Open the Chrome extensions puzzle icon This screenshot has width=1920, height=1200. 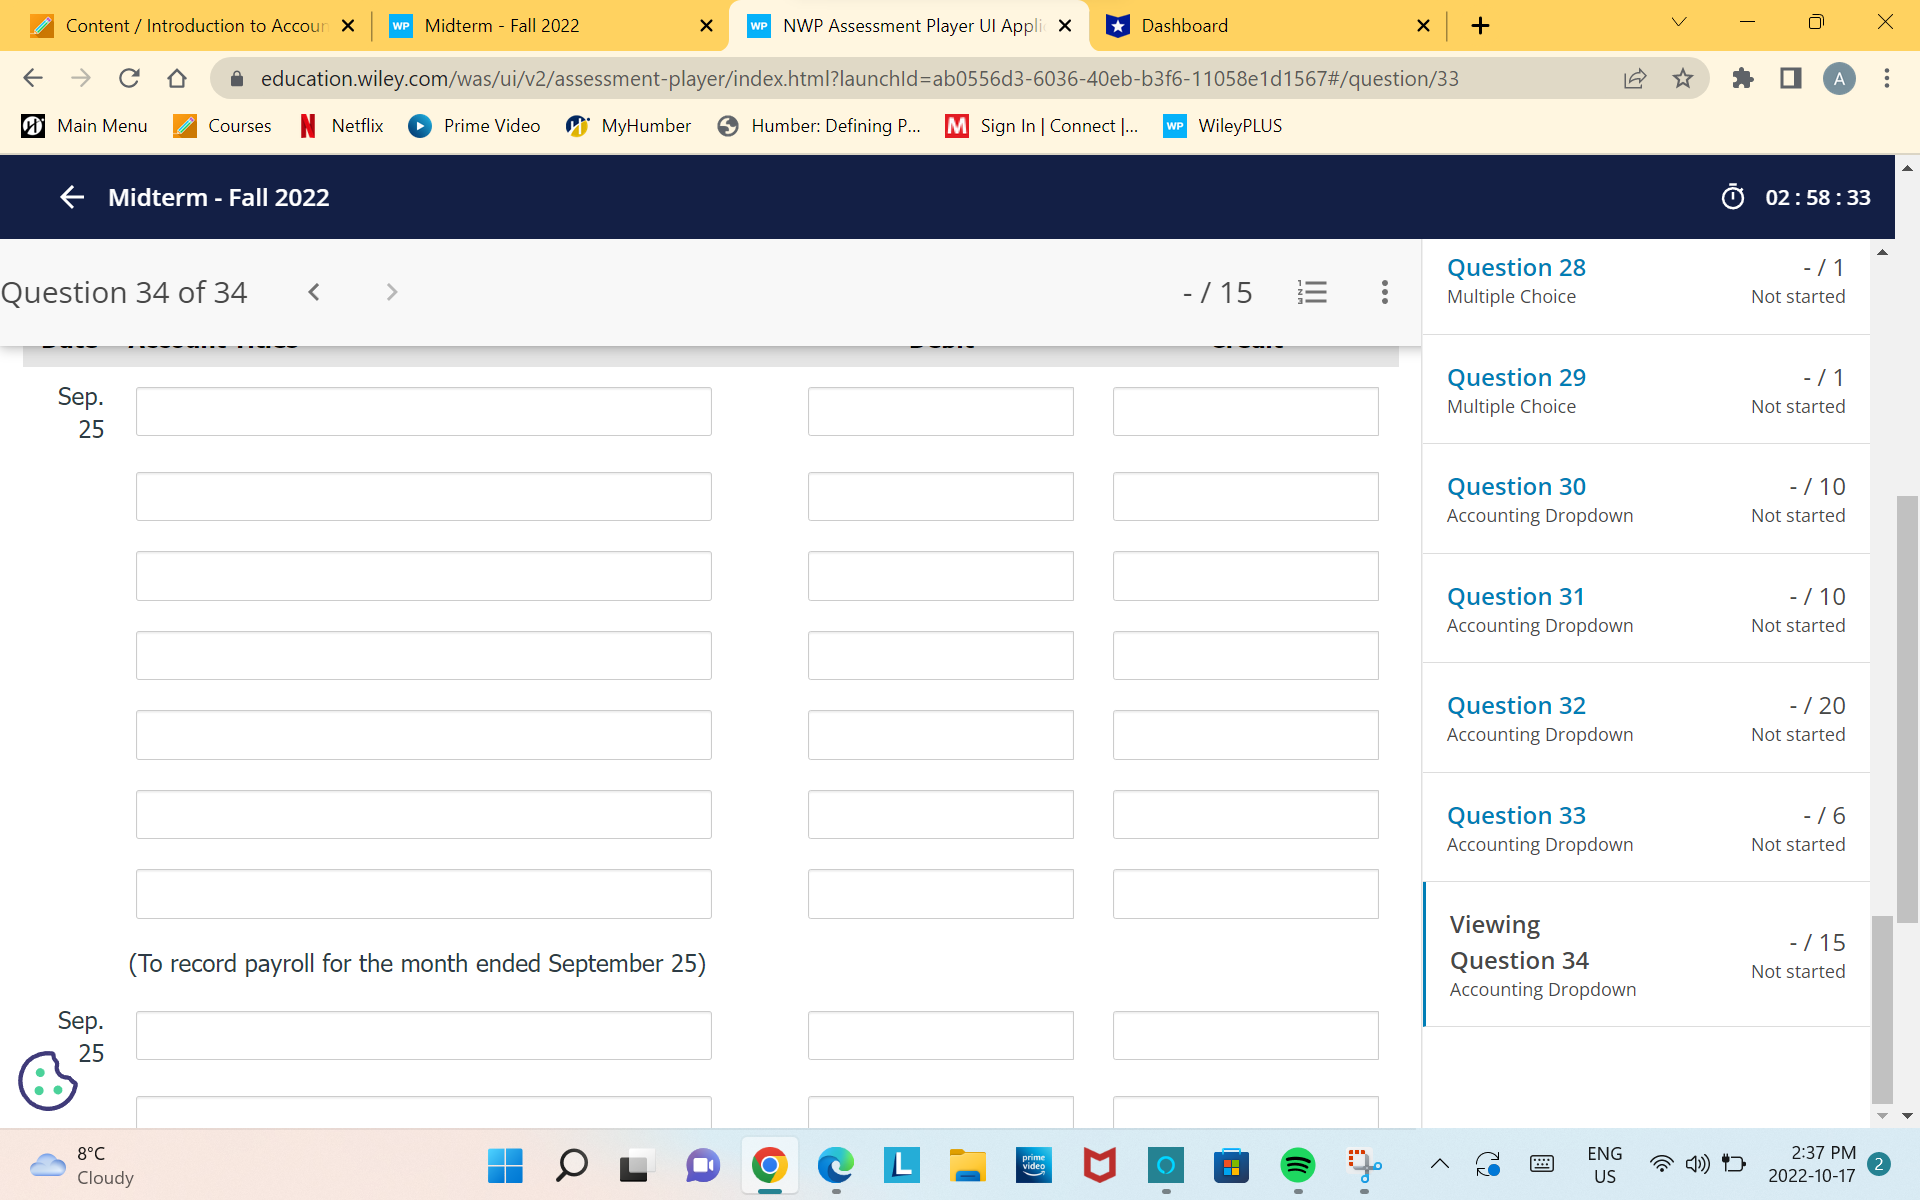[1743, 78]
